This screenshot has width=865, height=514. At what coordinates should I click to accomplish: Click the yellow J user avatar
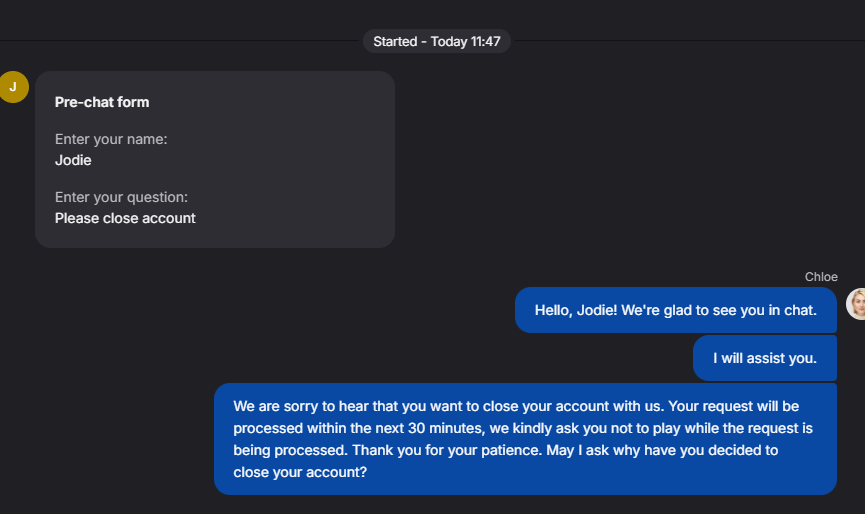click(x=13, y=87)
